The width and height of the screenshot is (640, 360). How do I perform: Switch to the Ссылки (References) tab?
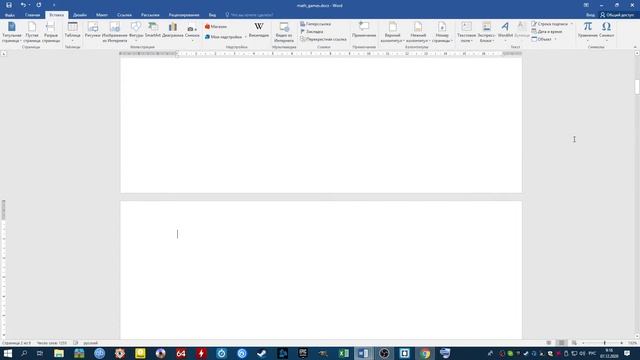[x=124, y=15]
